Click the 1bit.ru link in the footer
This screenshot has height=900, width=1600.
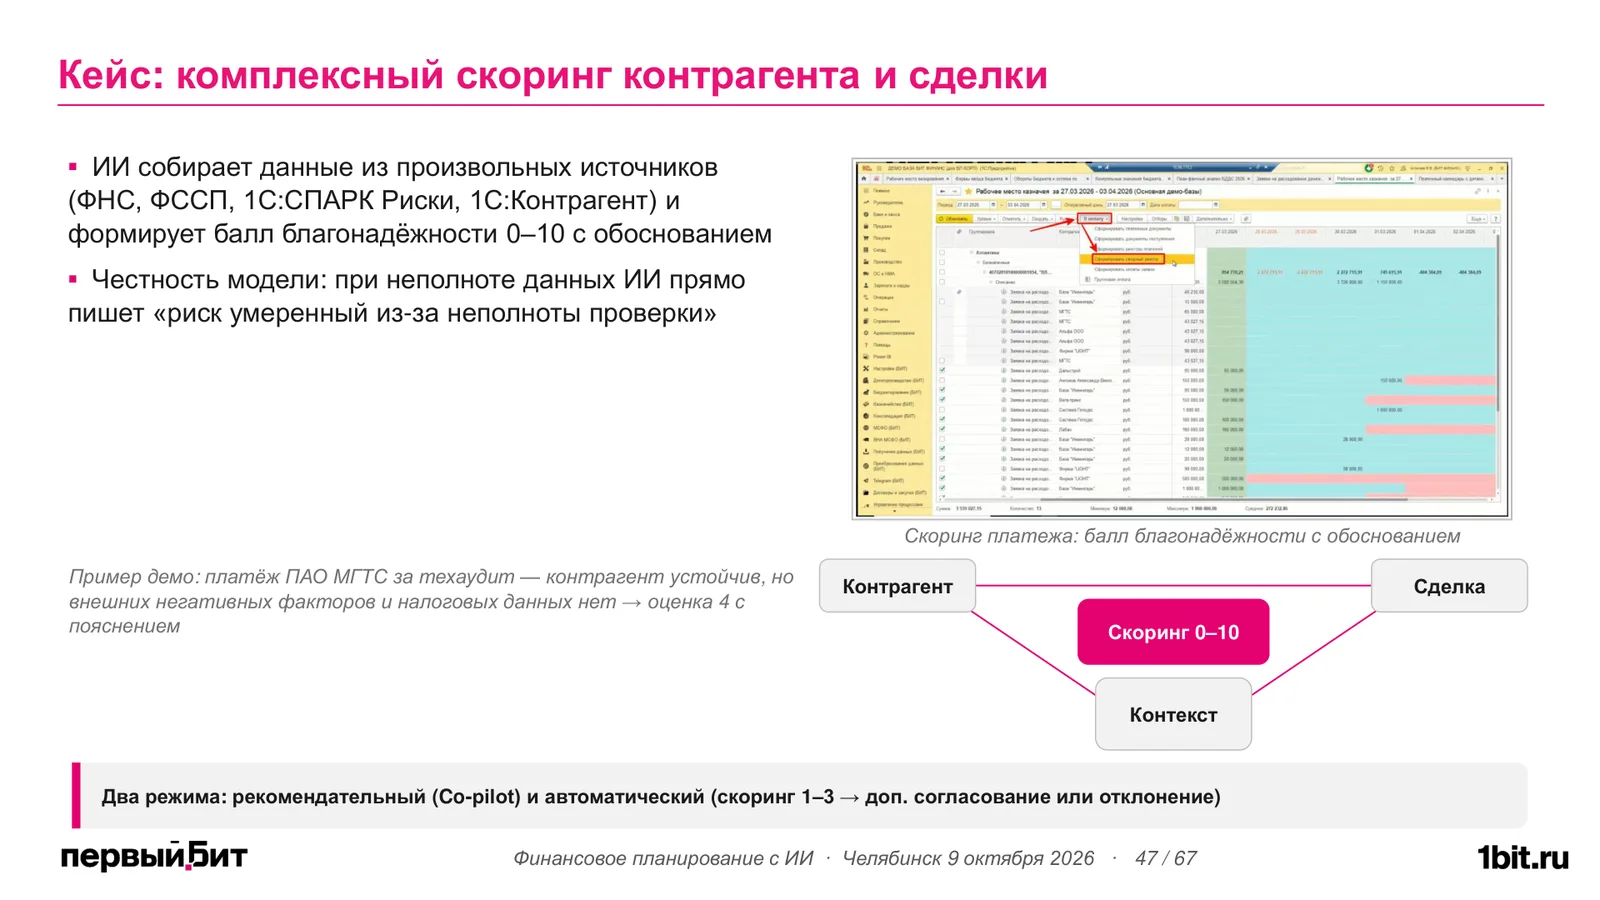click(1523, 858)
